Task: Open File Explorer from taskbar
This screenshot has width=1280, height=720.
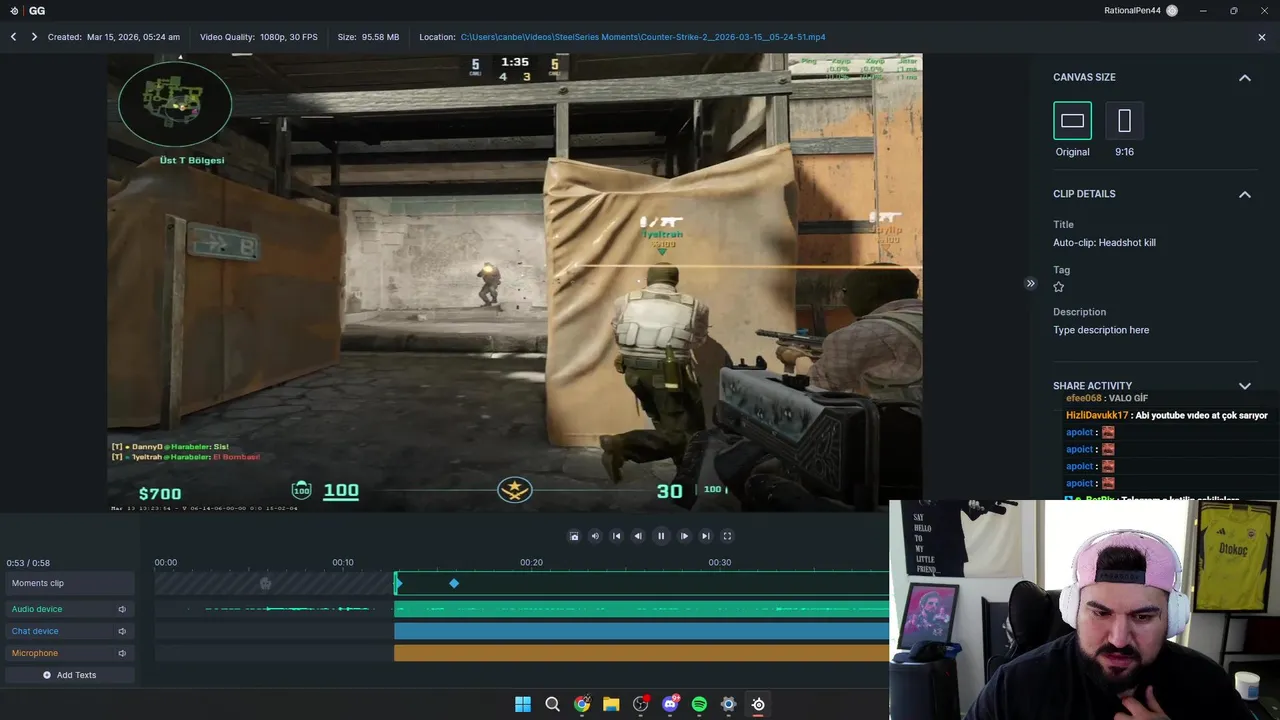Action: [611, 704]
